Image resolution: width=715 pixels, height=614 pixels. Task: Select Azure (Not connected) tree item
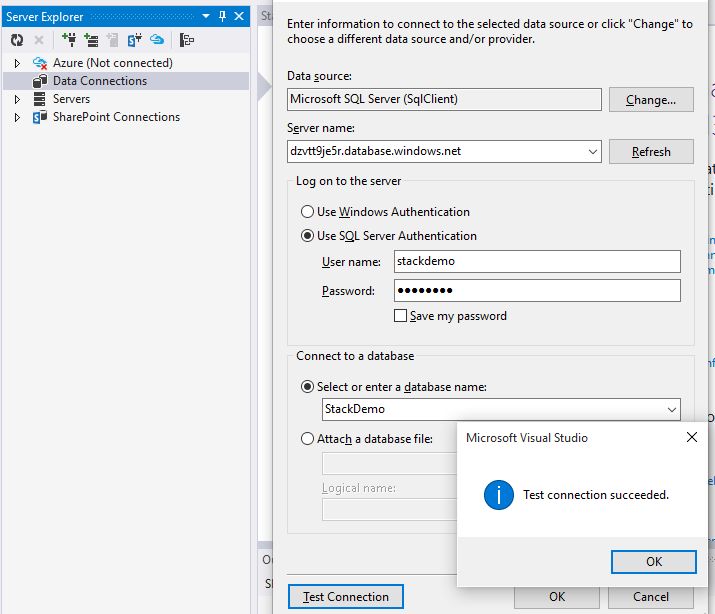tap(113, 63)
